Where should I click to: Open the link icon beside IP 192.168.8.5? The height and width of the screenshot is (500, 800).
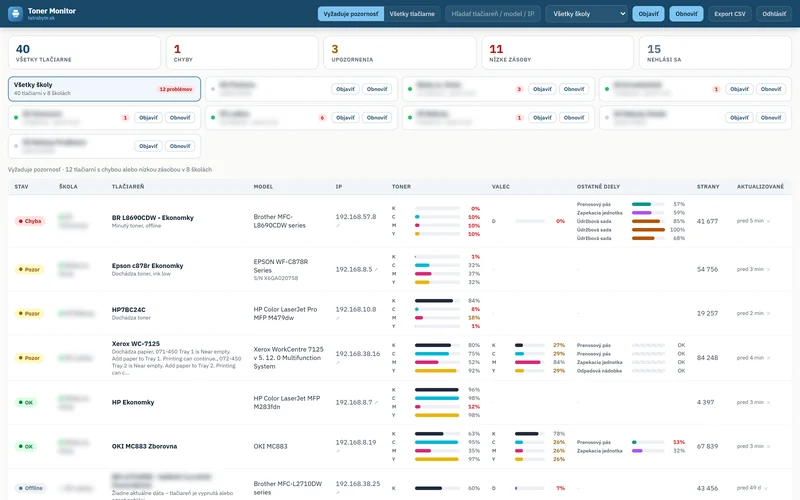coord(376,269)
